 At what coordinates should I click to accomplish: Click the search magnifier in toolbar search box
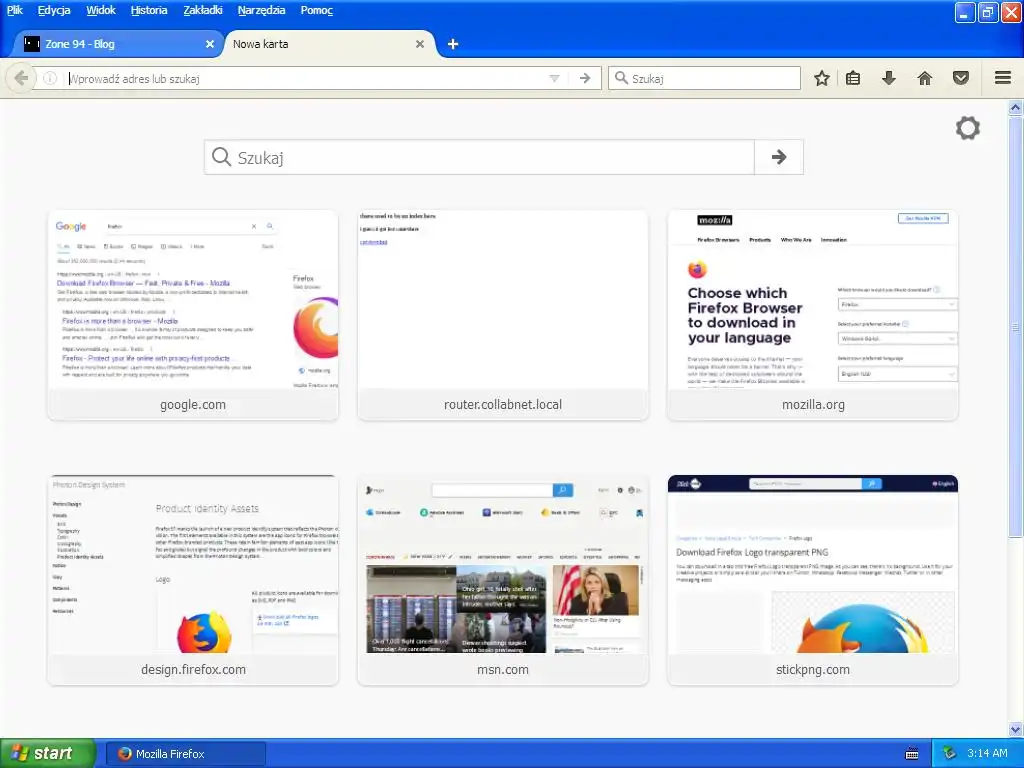[622, 78]
